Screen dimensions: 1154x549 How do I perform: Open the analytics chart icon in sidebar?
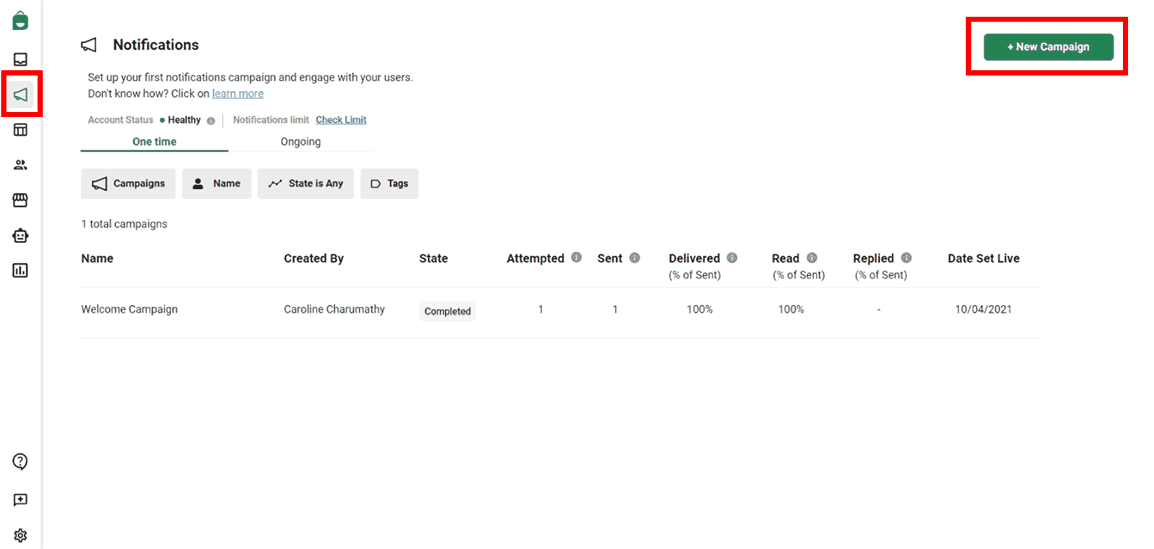(20, 270)
